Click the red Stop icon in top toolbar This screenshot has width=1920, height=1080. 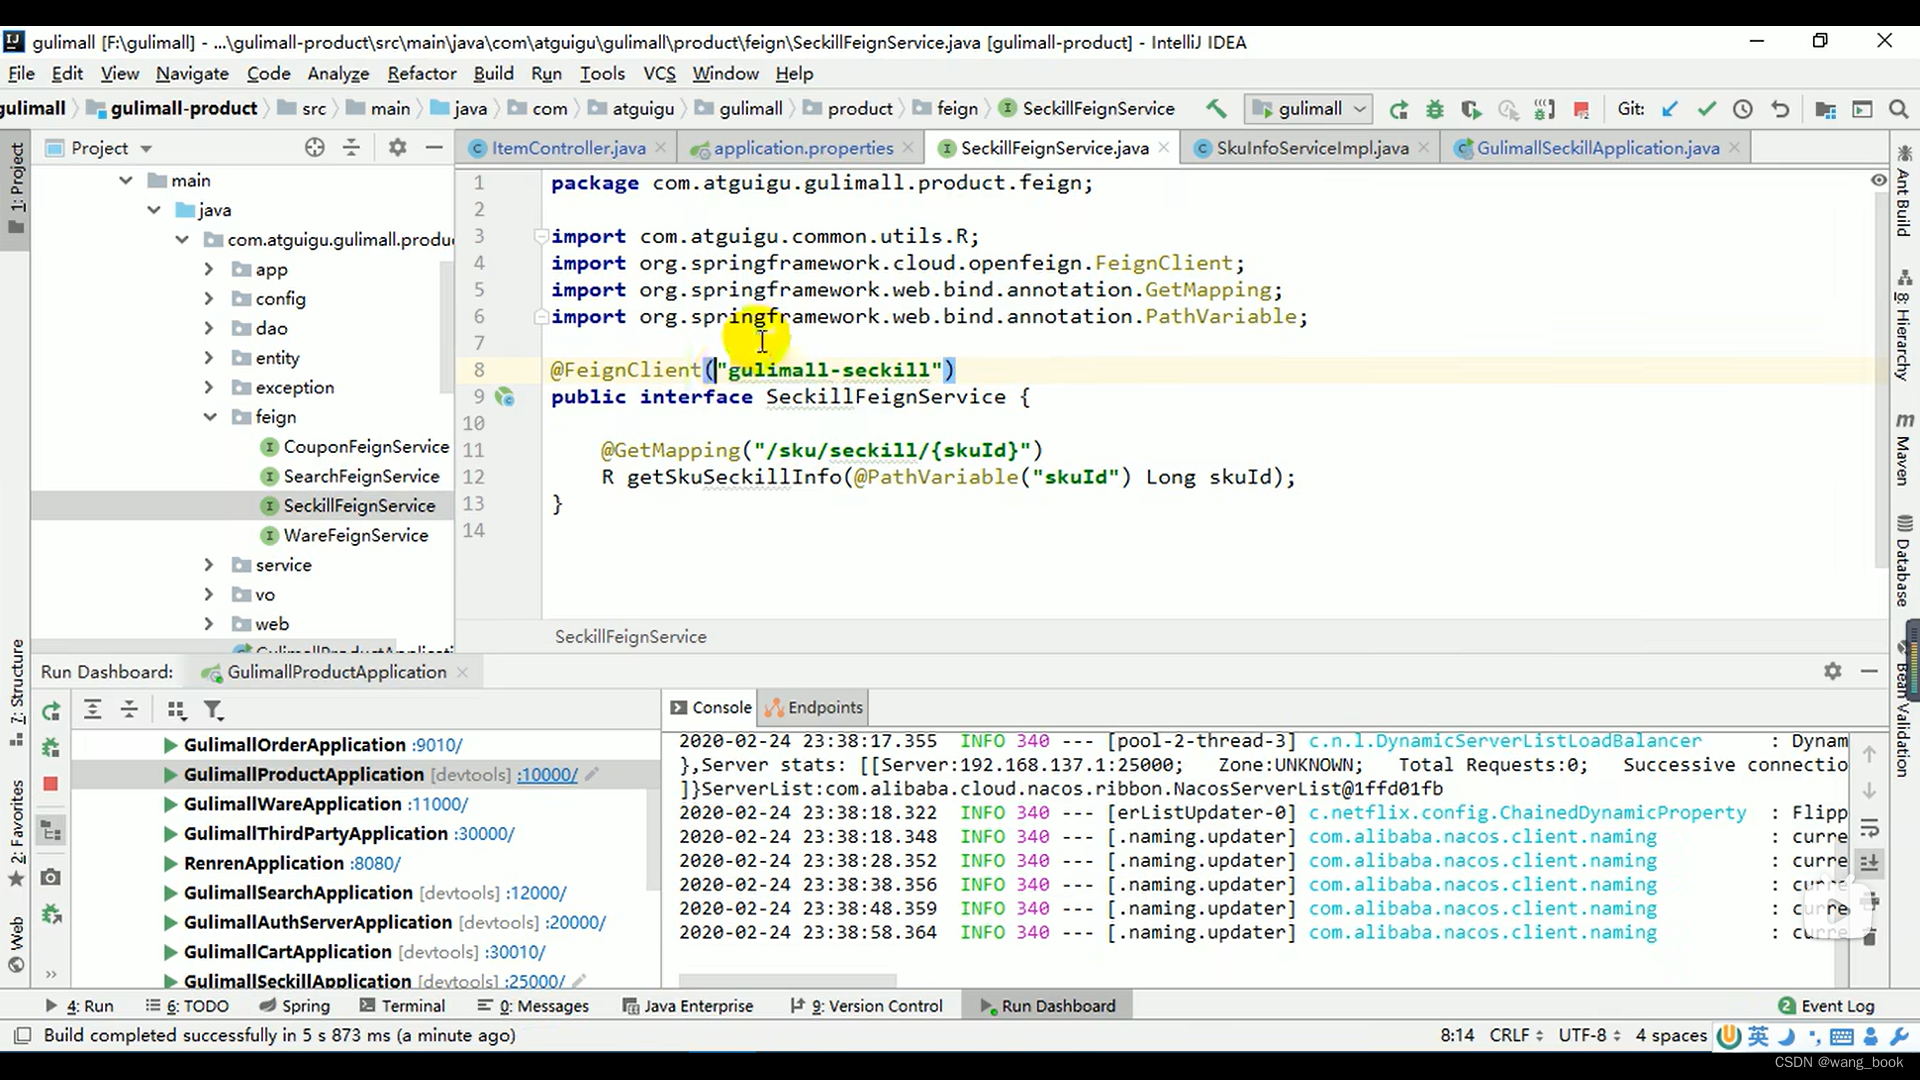[x=1581, y=109]
